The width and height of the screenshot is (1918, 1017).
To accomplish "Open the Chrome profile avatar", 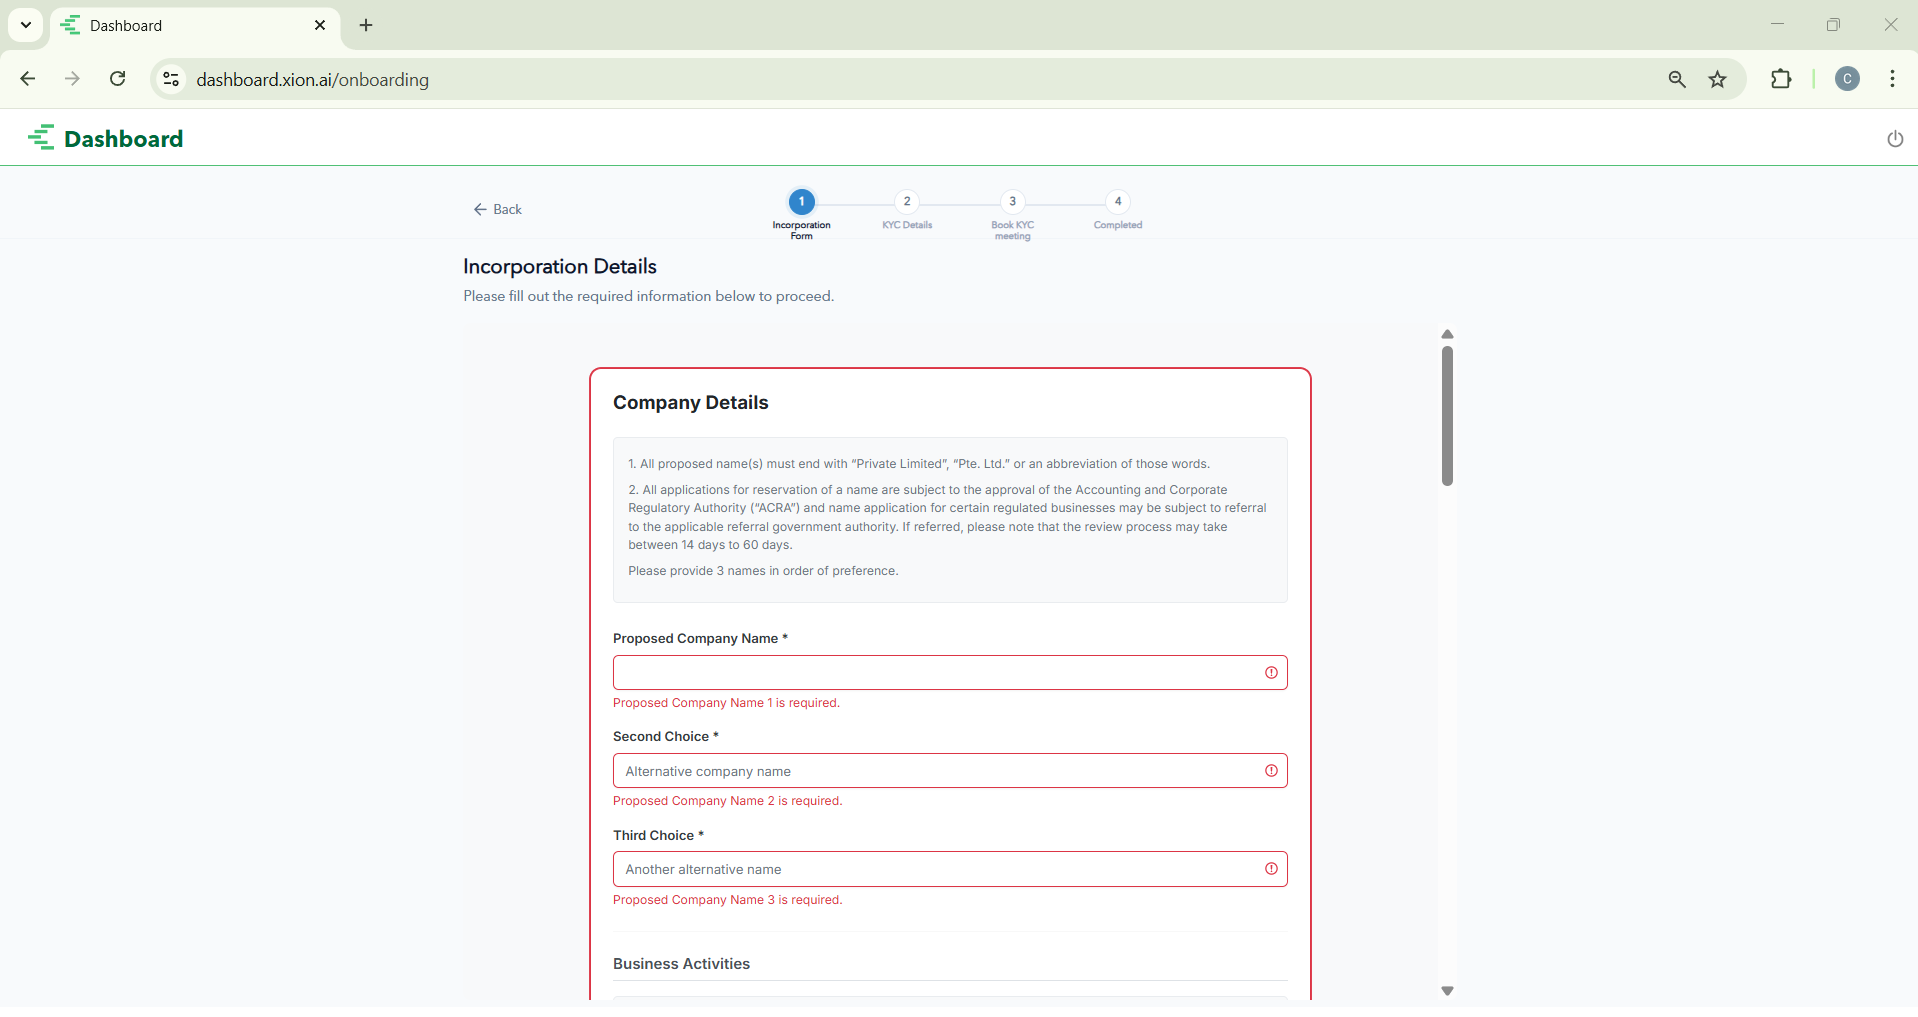I will point(1847,80).
